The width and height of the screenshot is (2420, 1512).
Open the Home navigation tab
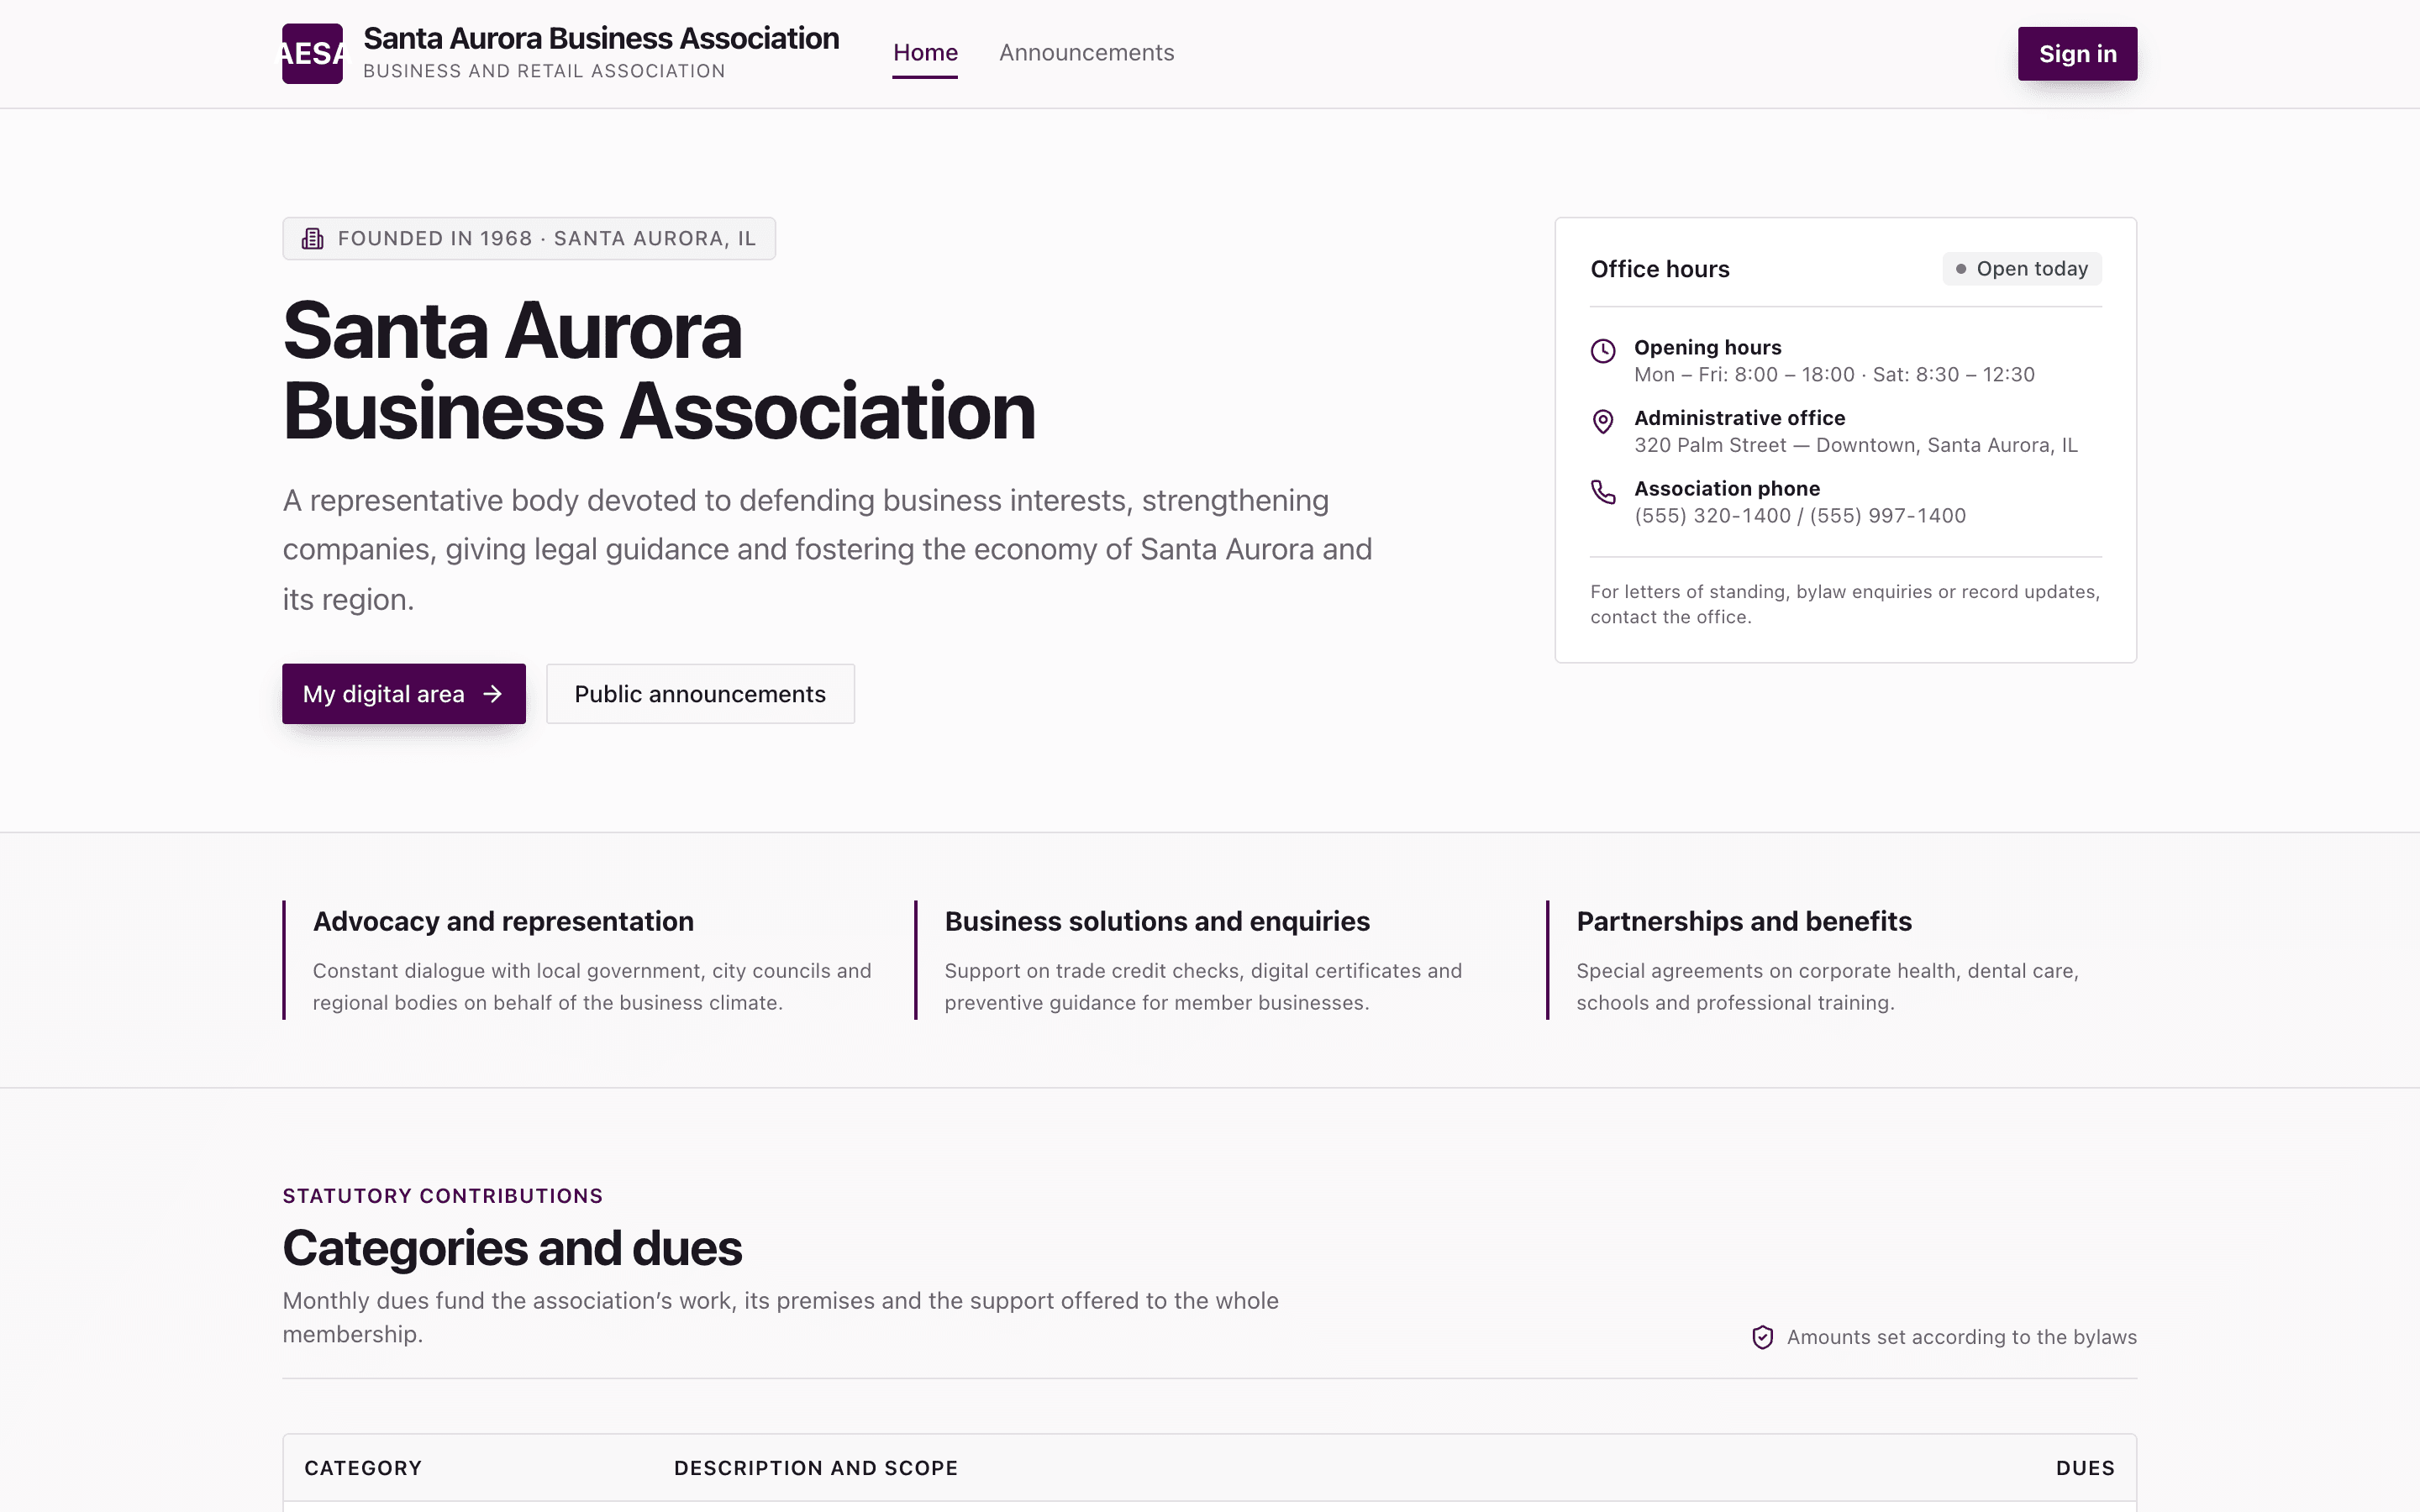tap(925, 53)
